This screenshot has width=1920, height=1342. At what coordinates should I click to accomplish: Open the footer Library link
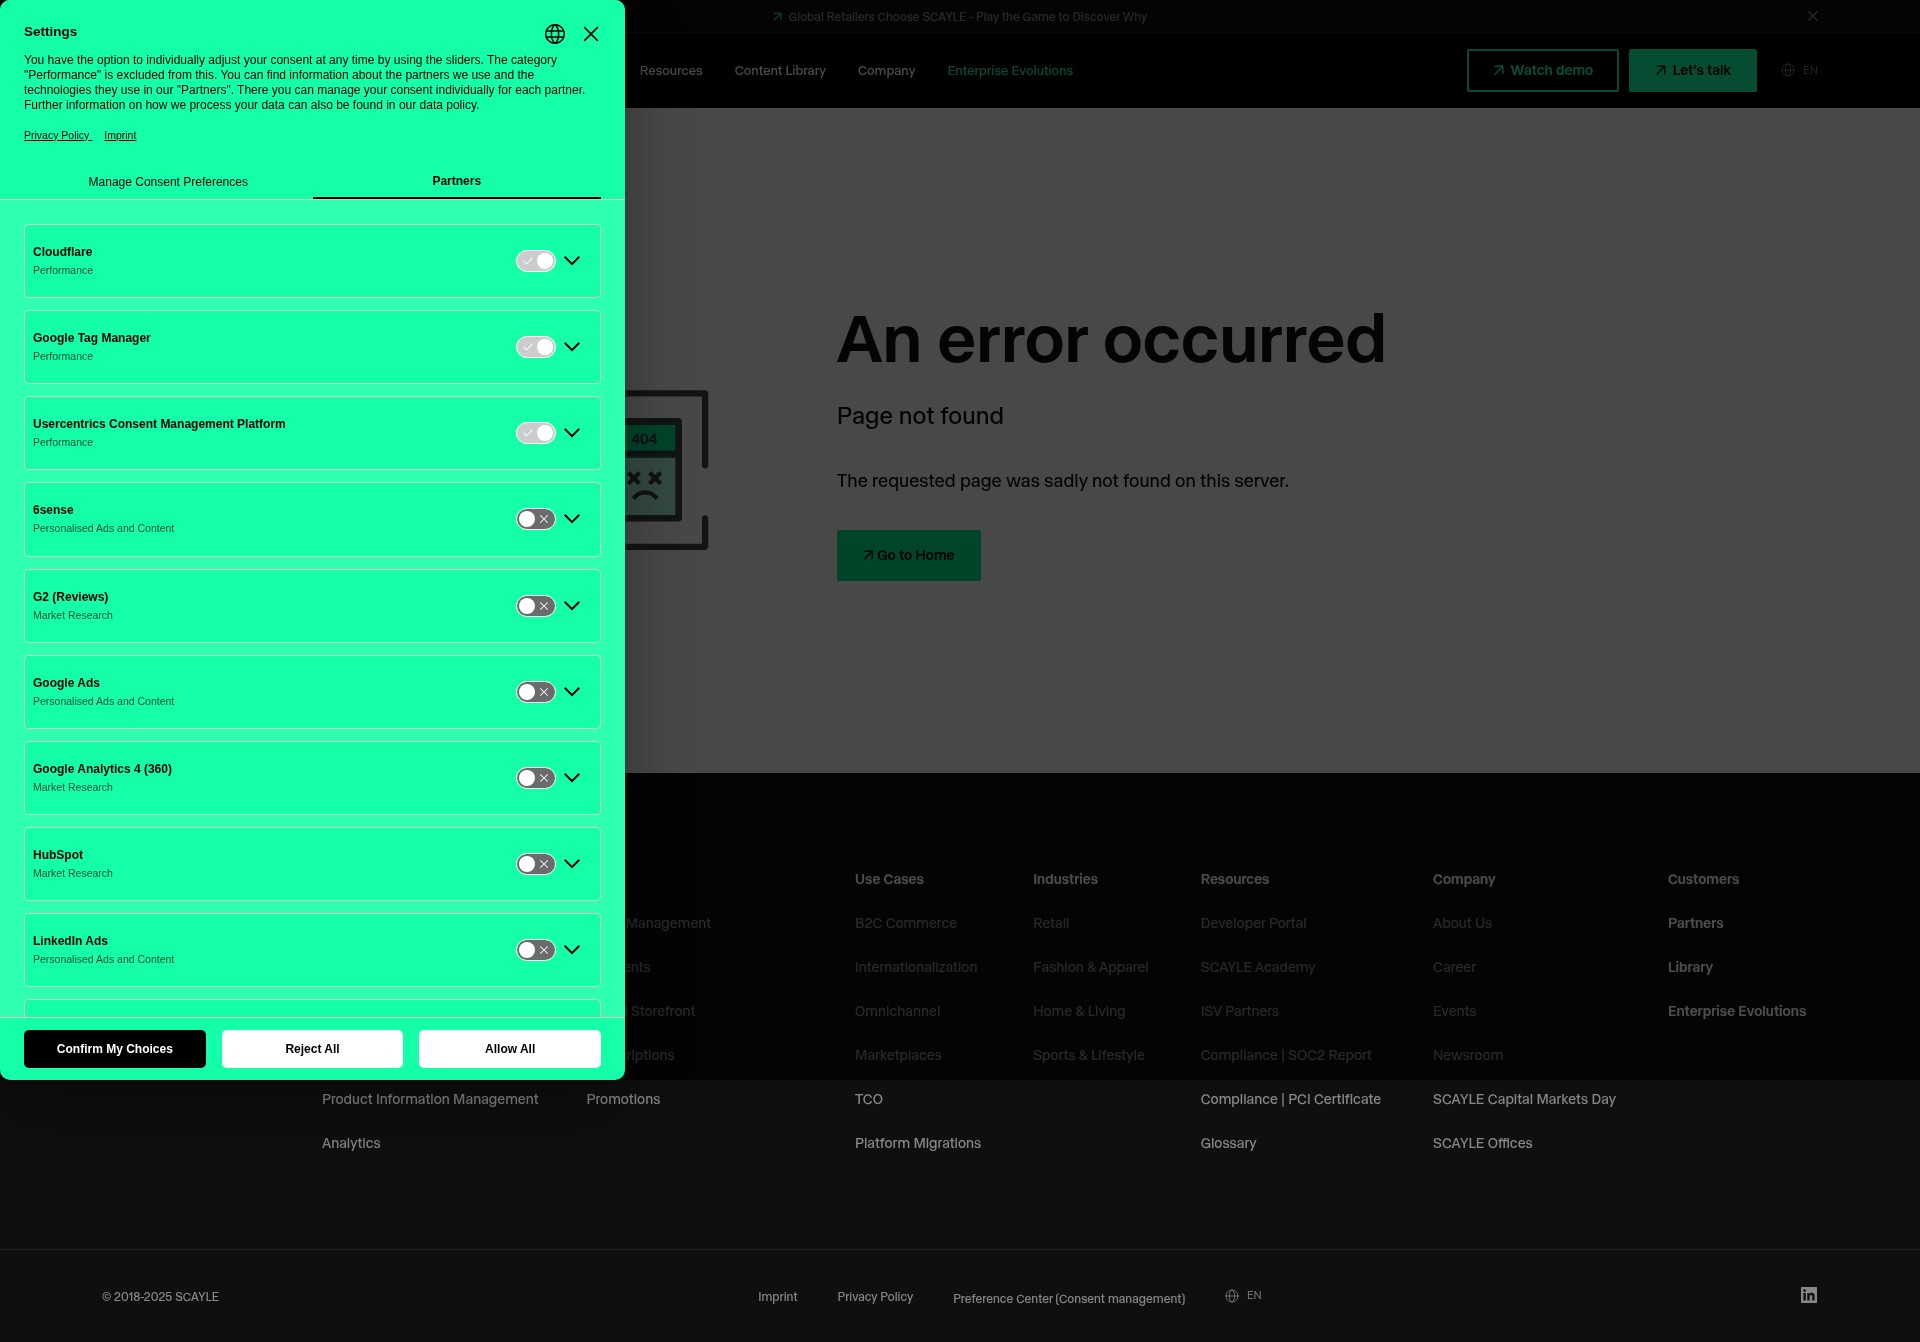(1690, 967)
